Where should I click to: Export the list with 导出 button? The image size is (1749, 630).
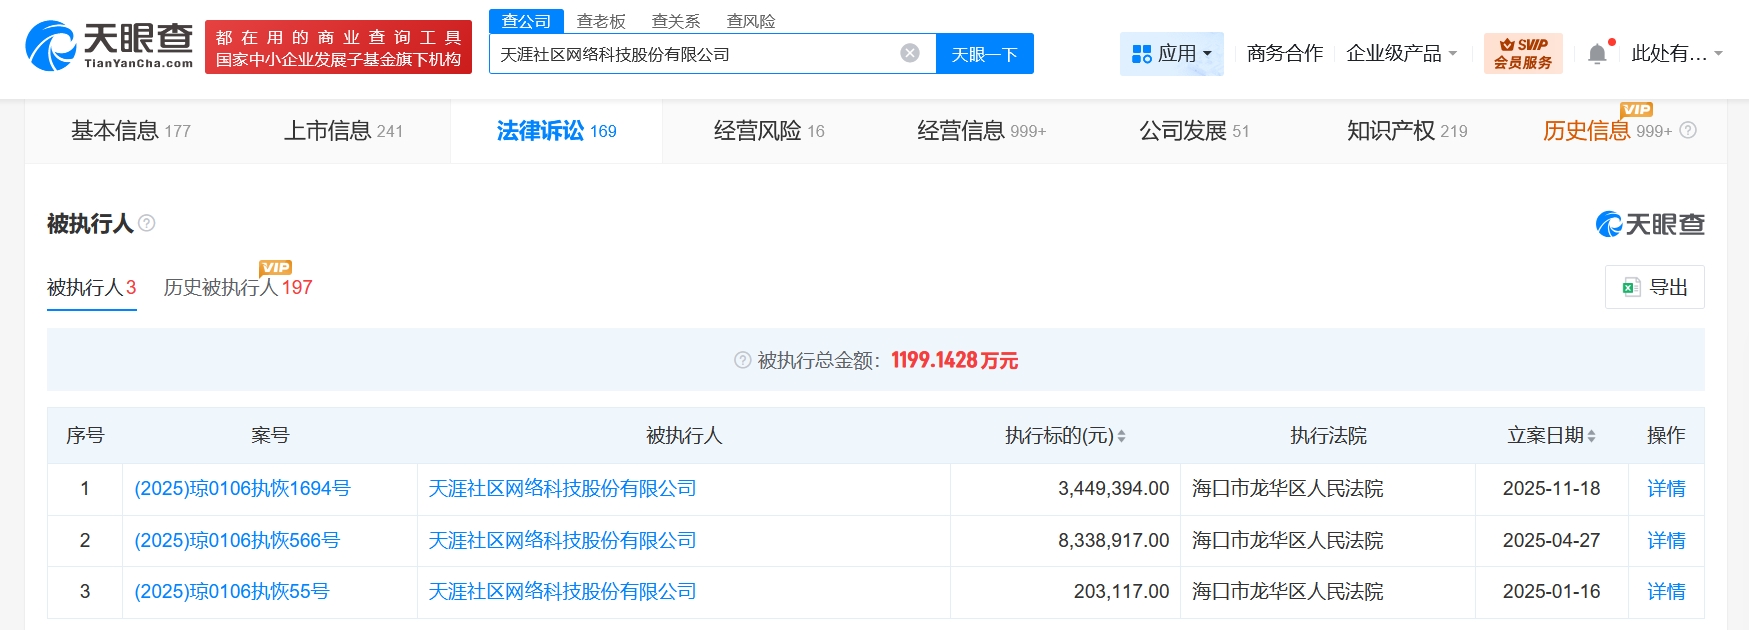click(1654, 287)
